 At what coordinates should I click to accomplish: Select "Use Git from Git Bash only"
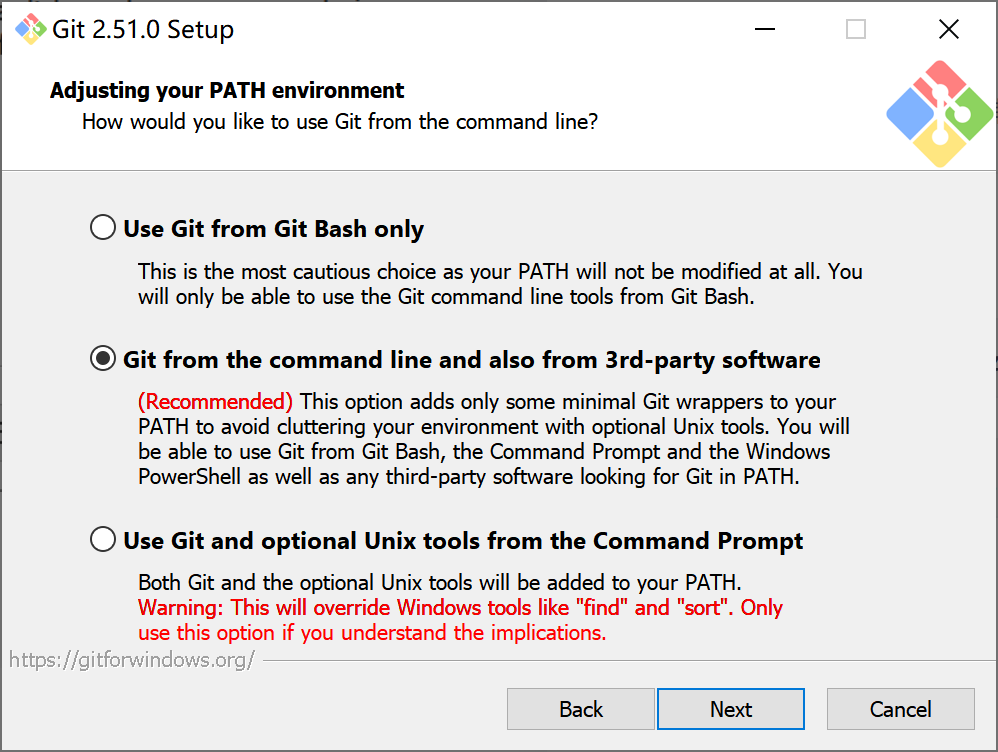click(102, 227)
